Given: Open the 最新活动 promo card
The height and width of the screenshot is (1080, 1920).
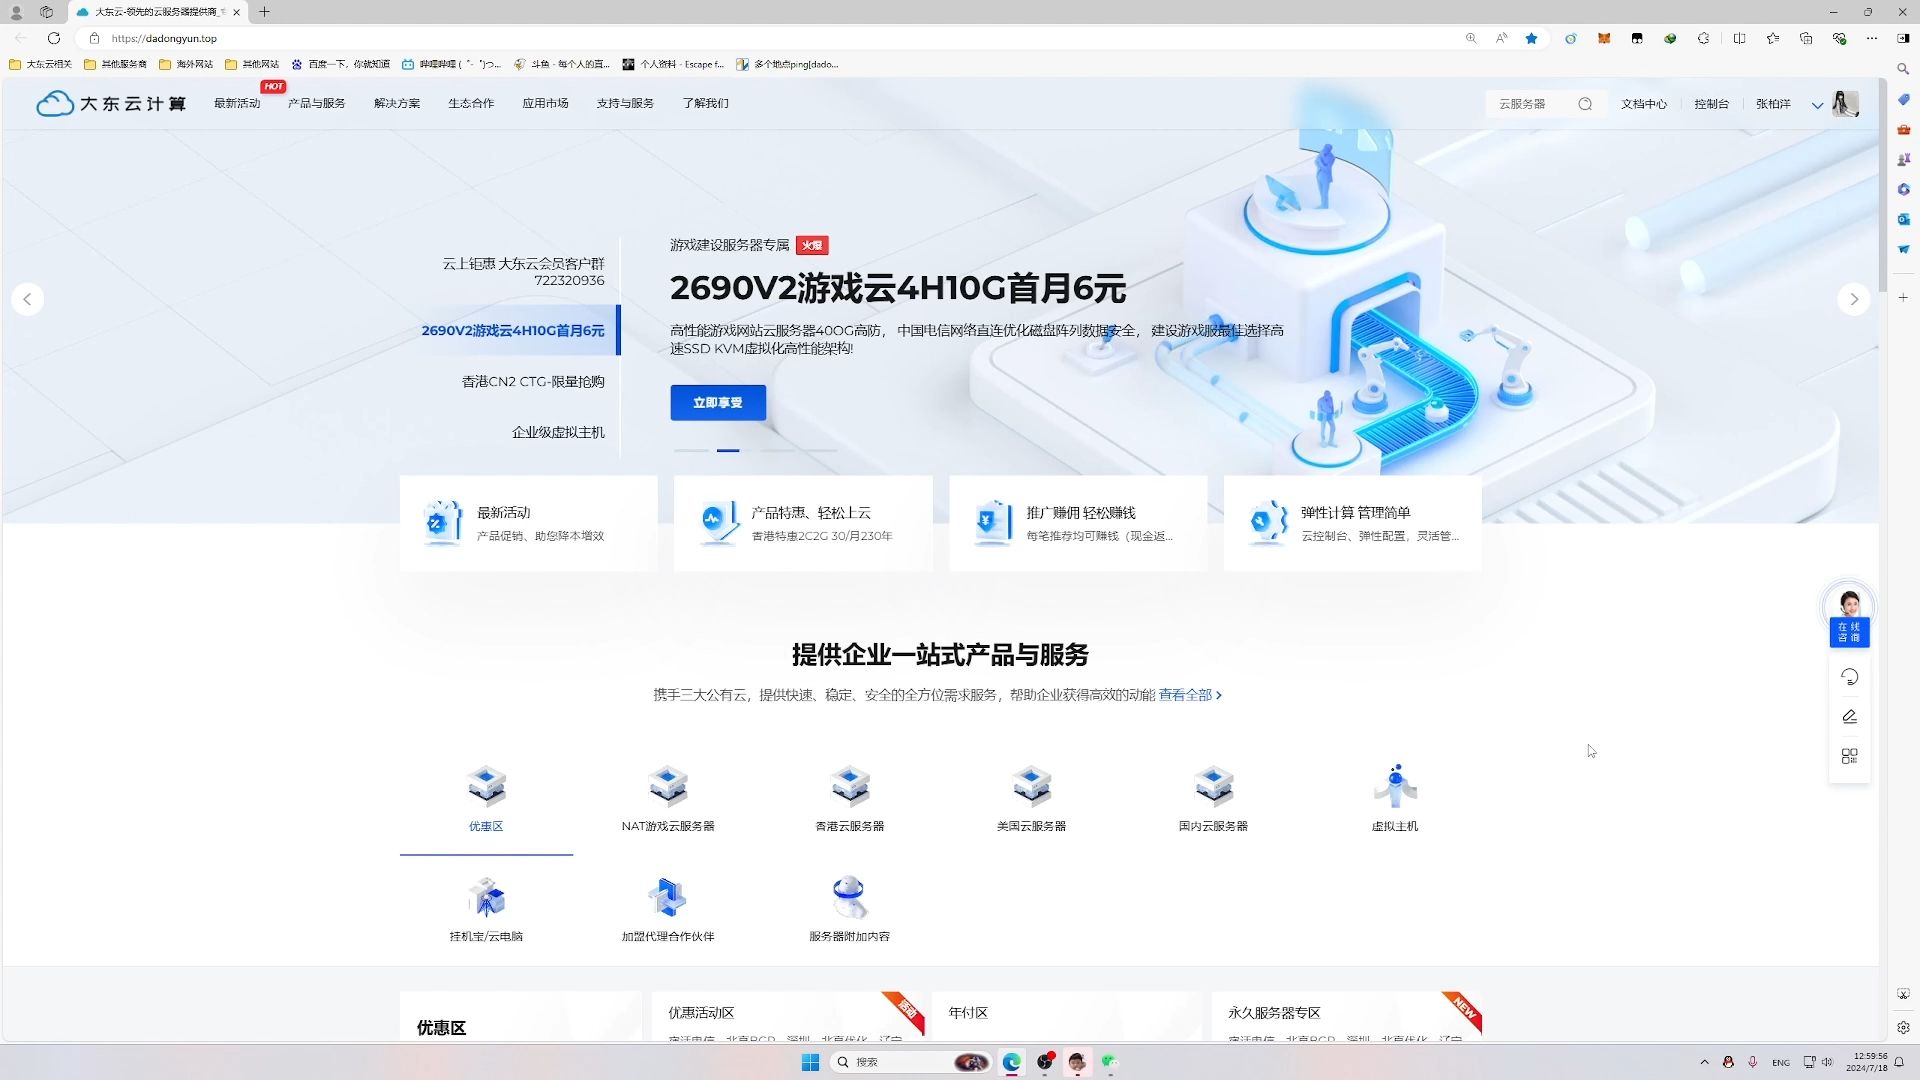Looking at the screenshot, I should pyautogui.click(x=529, y=523).
